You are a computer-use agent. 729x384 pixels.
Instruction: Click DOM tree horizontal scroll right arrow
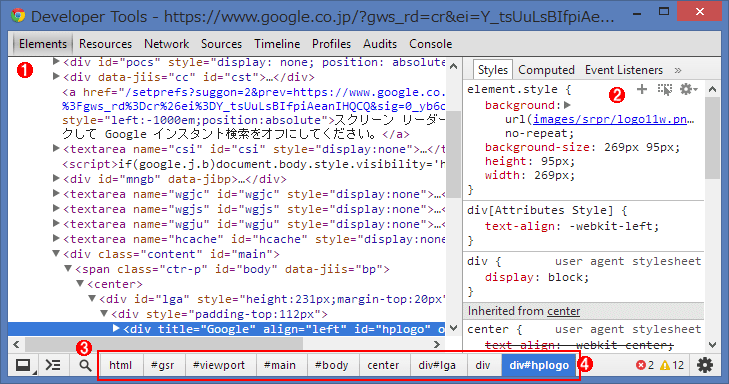(436, 344)
